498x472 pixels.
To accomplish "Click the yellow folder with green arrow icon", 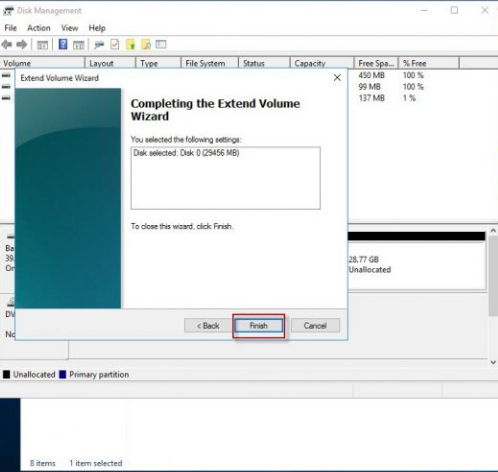I will pos(130,44).
